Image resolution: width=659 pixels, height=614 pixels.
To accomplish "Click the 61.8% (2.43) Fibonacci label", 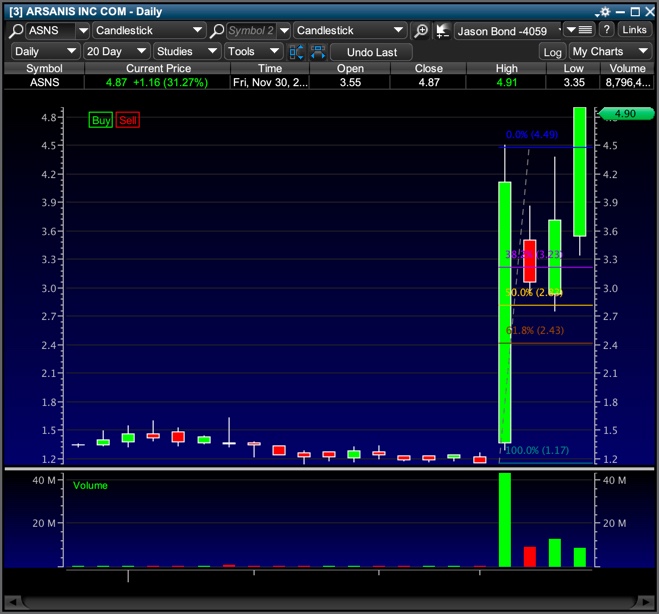I will [x=535, y=330].
